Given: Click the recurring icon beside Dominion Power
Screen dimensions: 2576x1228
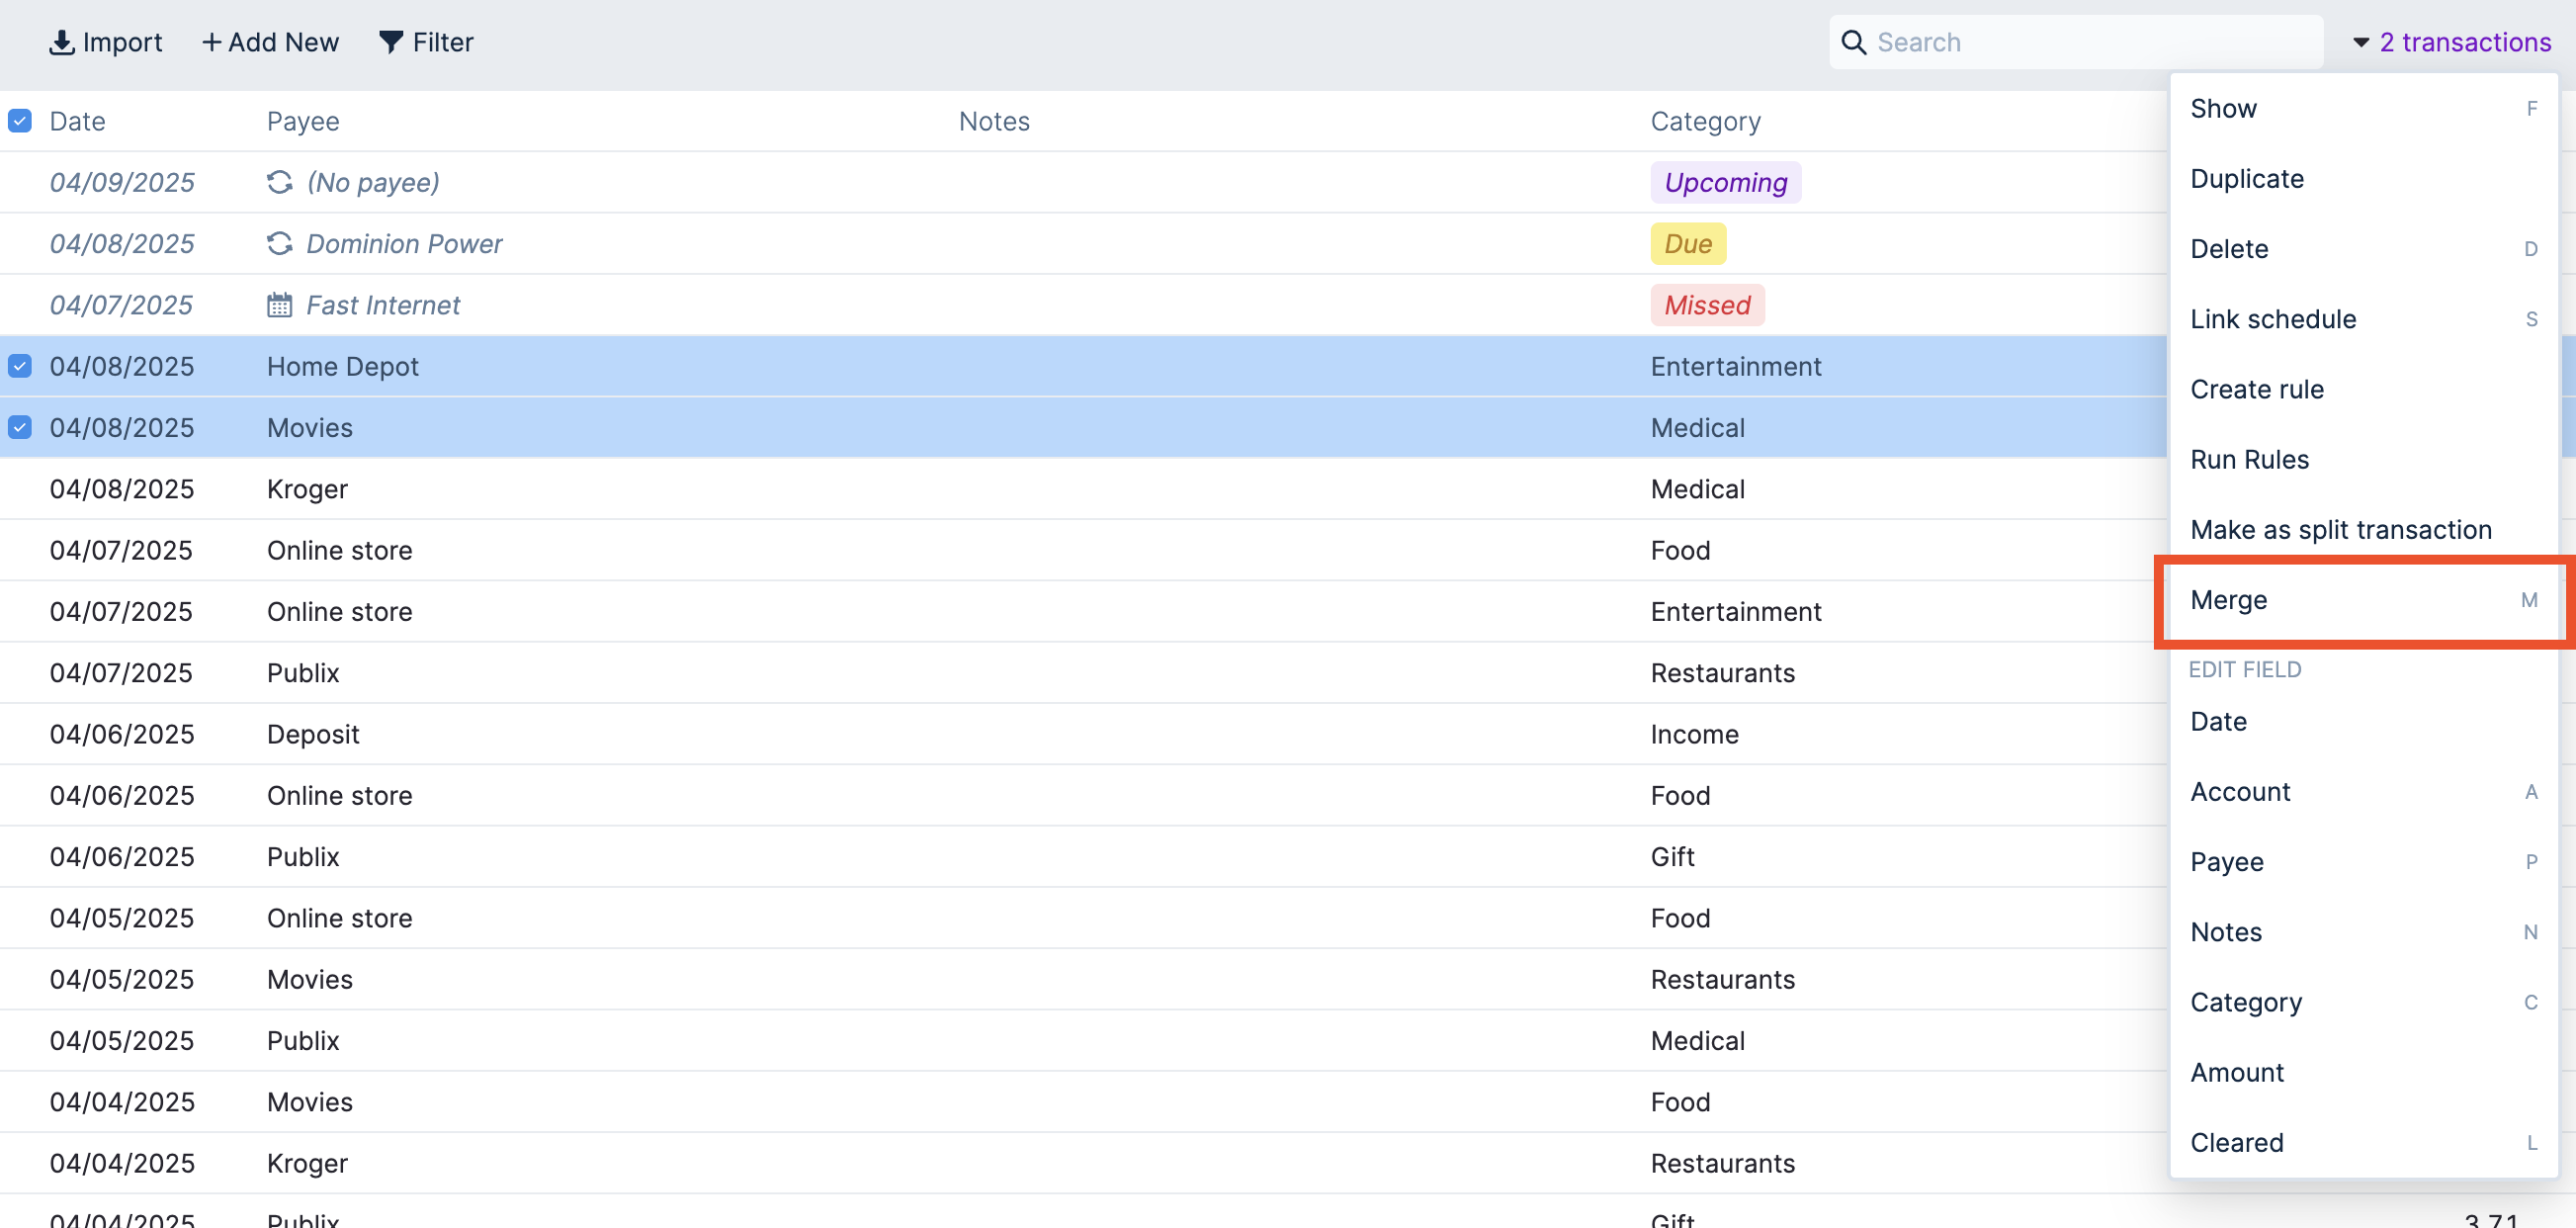Looking at the screenshot, I should [279, 244].
